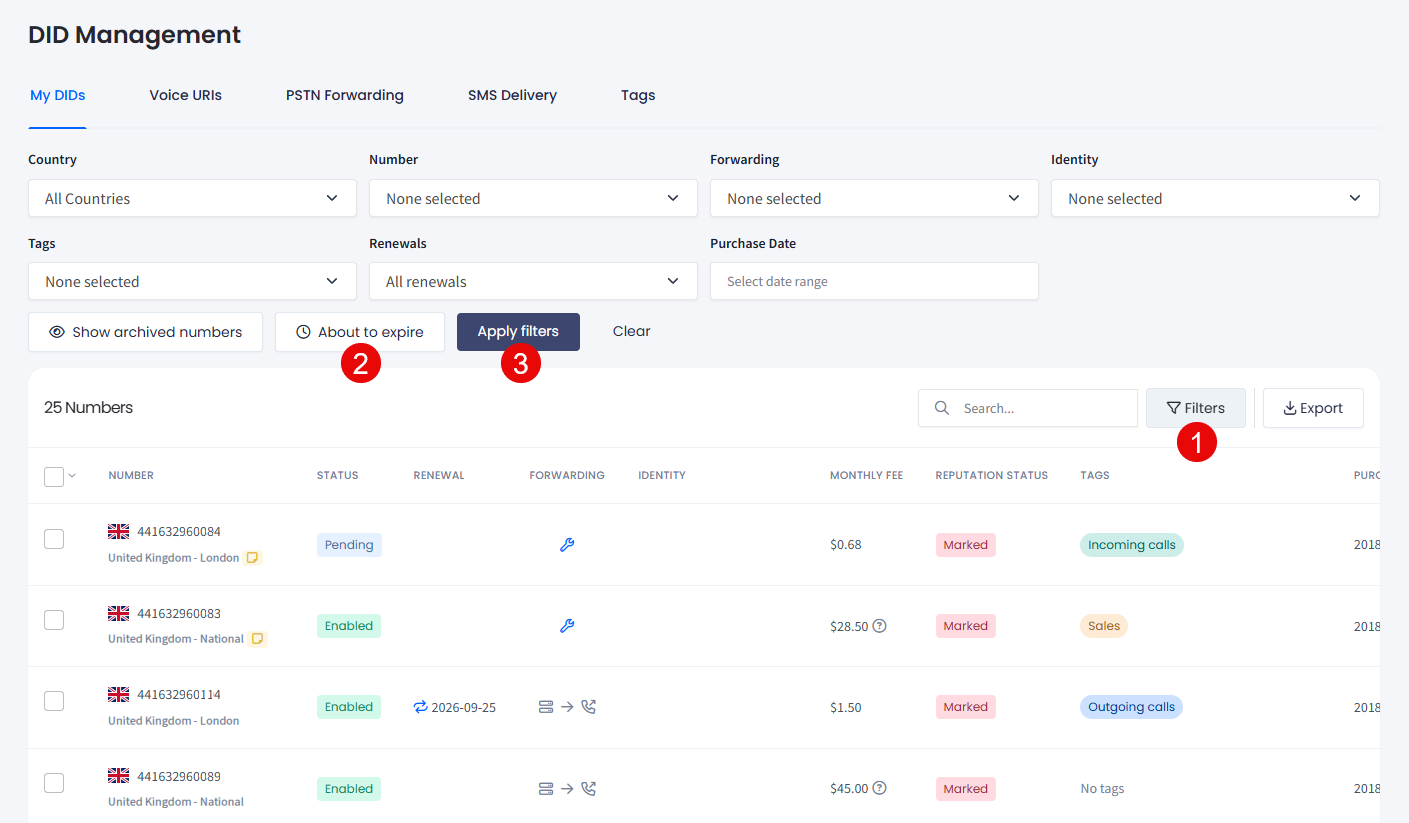Show archived numbers
The height and width of the screenshot is (823, 1409).
146,332
